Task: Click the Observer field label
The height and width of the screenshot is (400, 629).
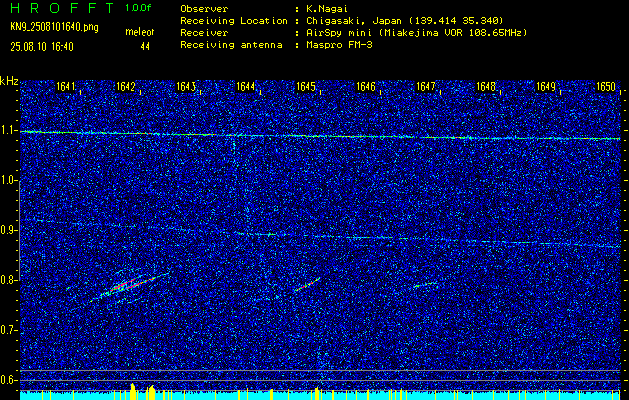Action: (x=204, y=9)
